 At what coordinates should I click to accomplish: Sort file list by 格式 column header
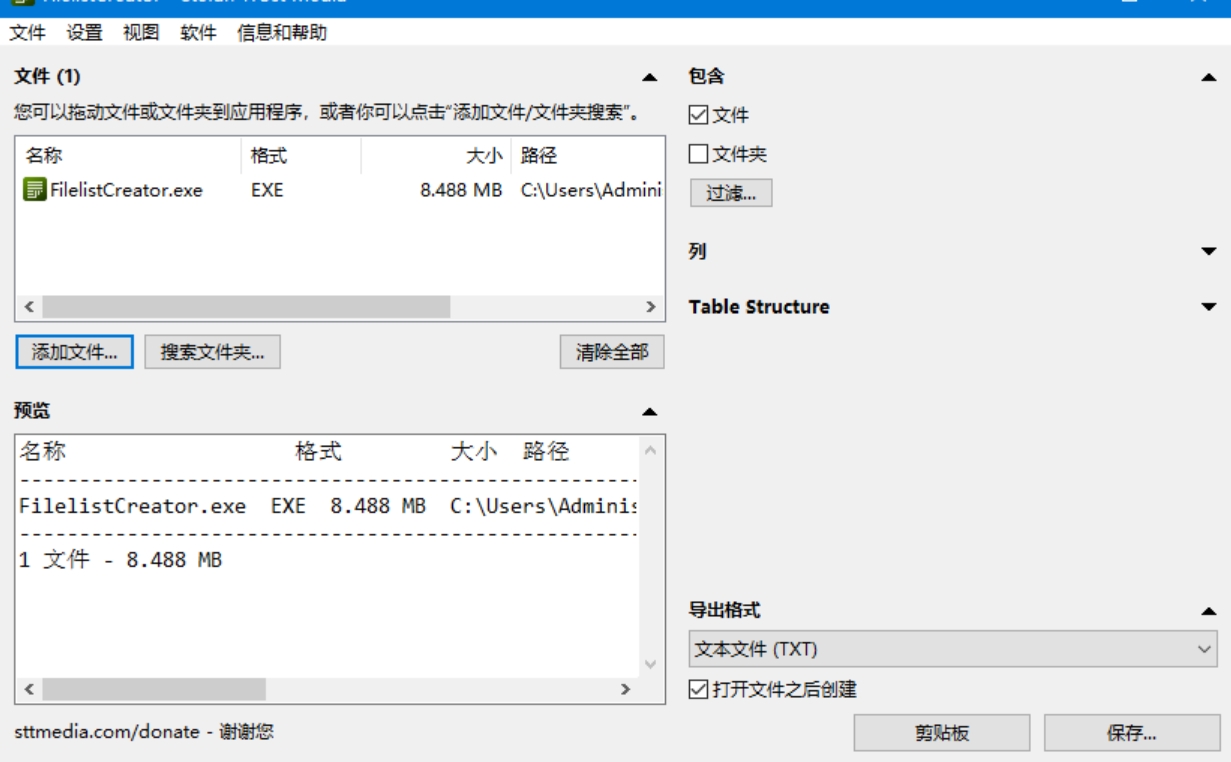(x=301, y=156)
